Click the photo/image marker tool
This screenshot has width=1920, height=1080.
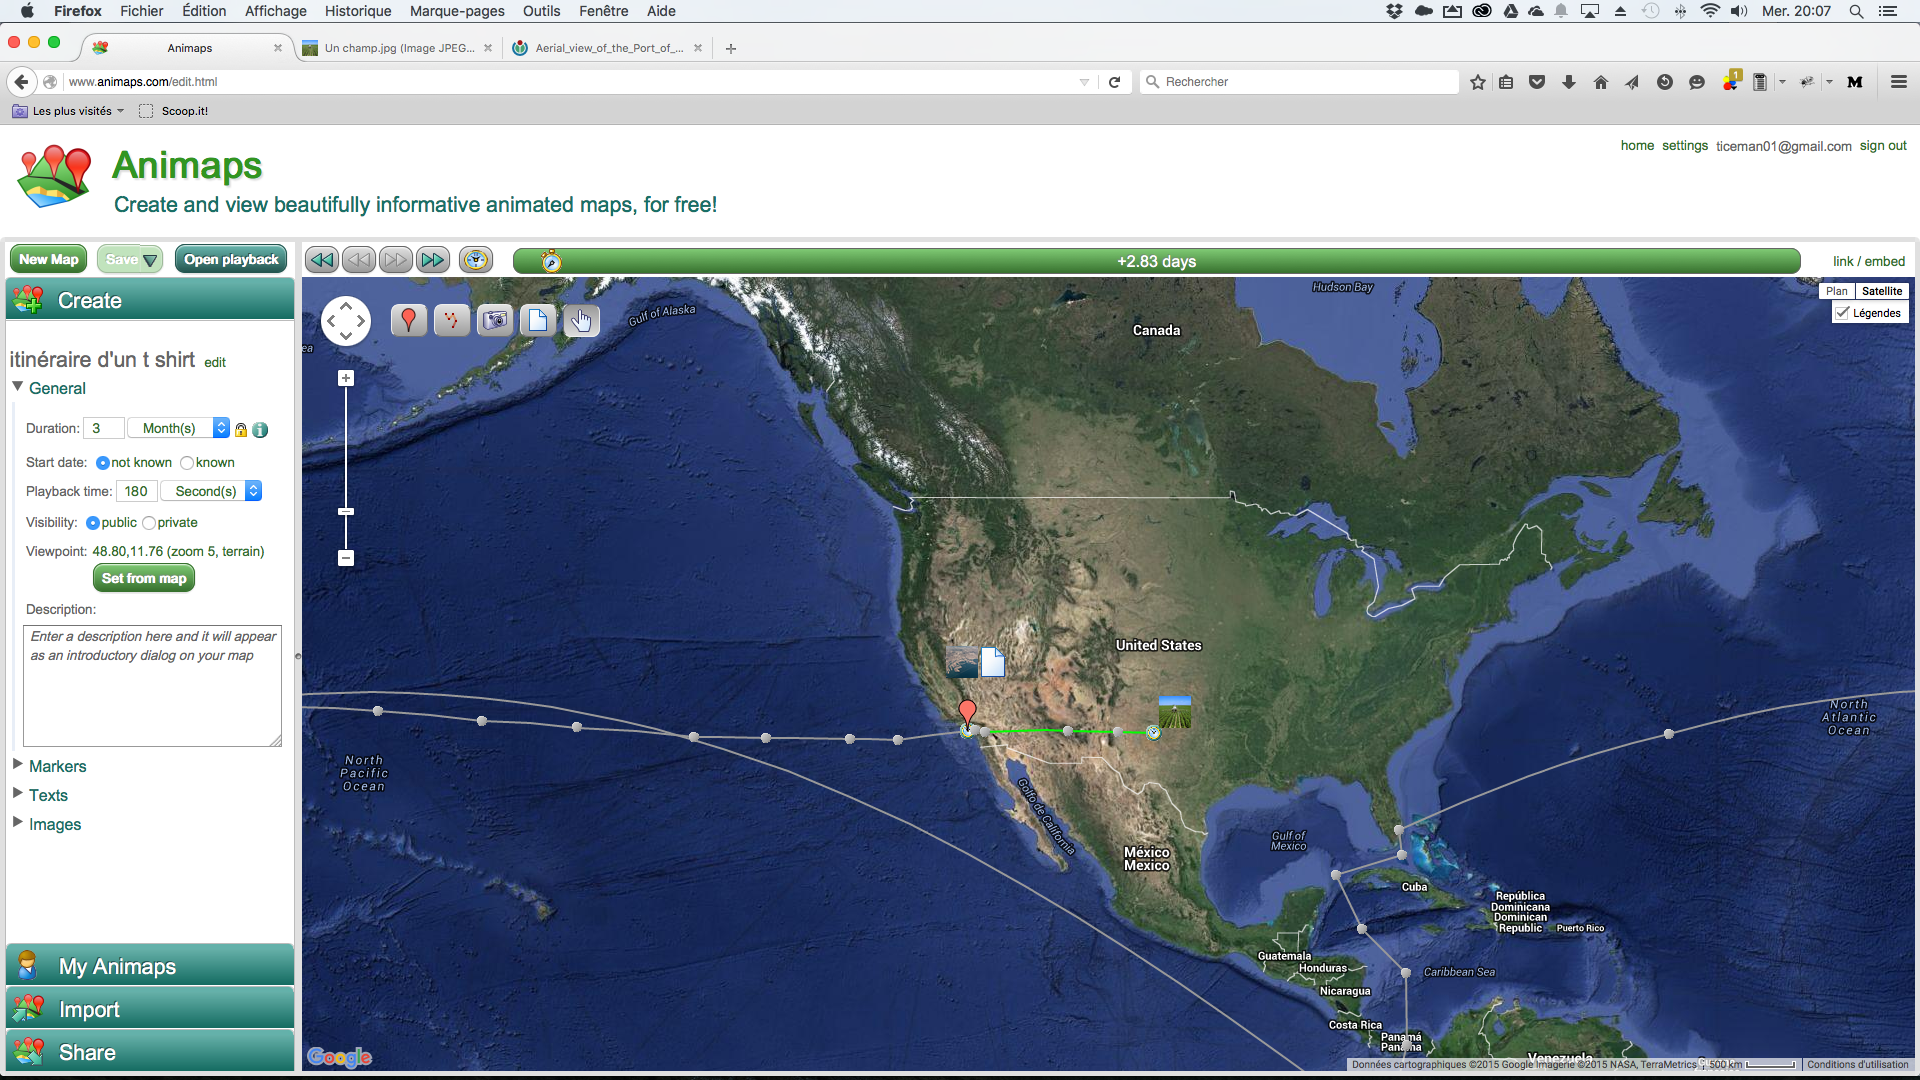(495, 320)
